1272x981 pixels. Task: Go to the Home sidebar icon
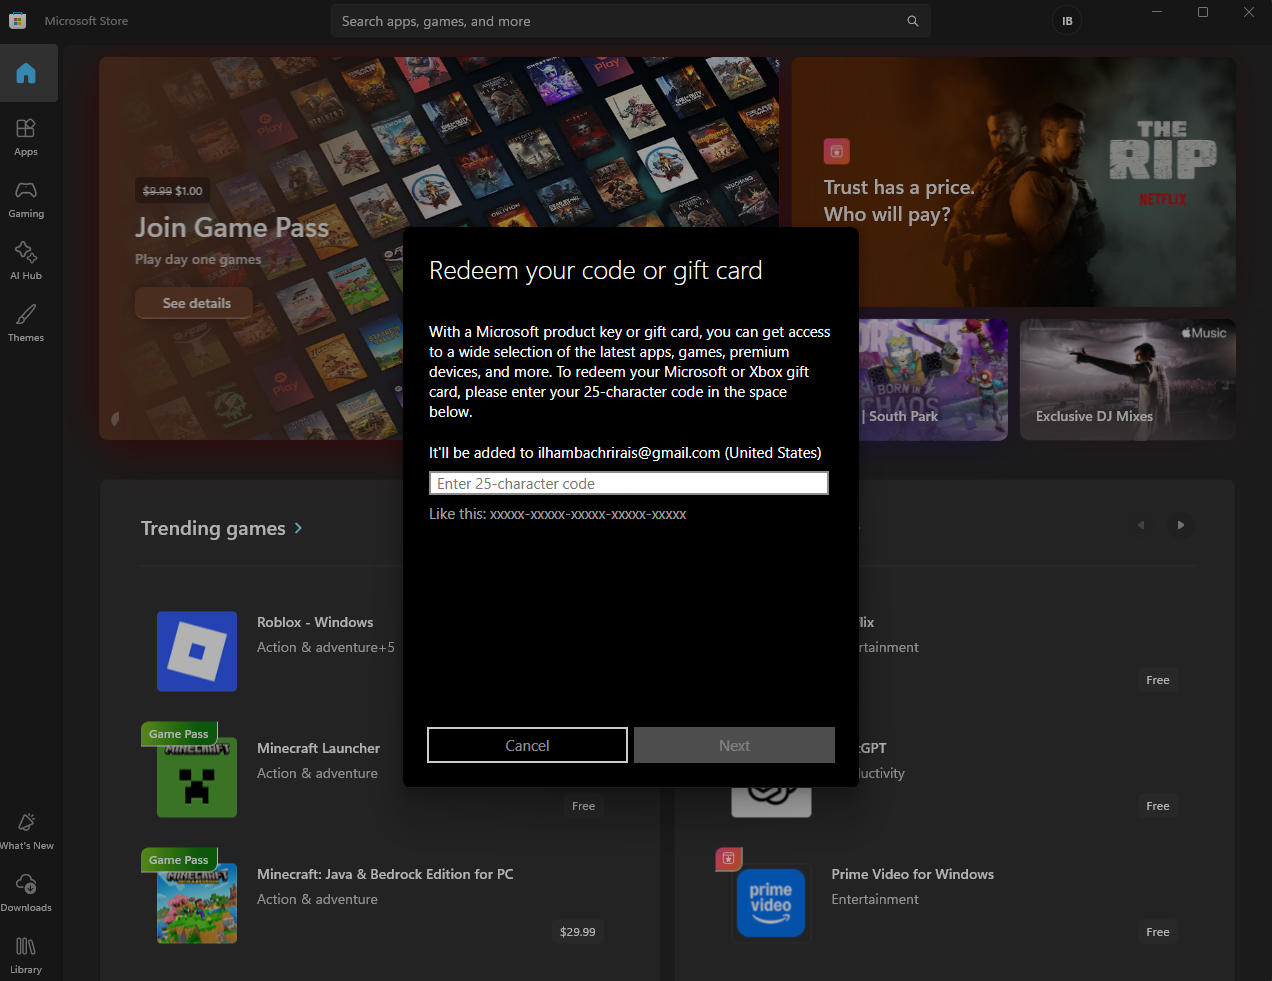(x=27, y=73)
